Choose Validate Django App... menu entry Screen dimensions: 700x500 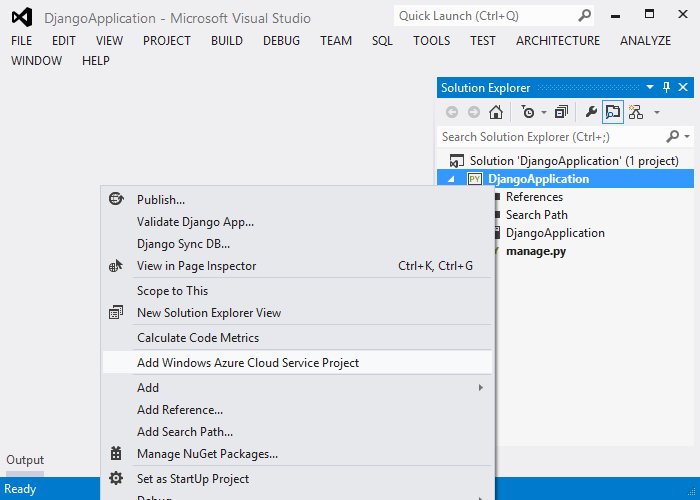pos(297,222)
